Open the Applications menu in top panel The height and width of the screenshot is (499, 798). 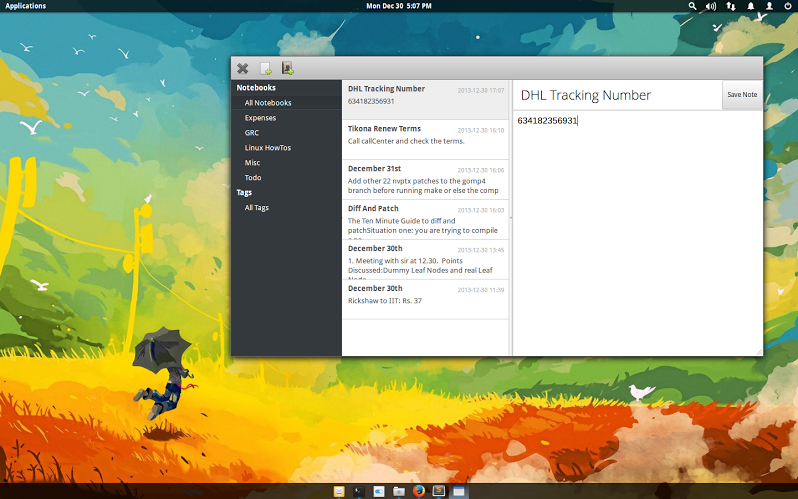(25, 6)
